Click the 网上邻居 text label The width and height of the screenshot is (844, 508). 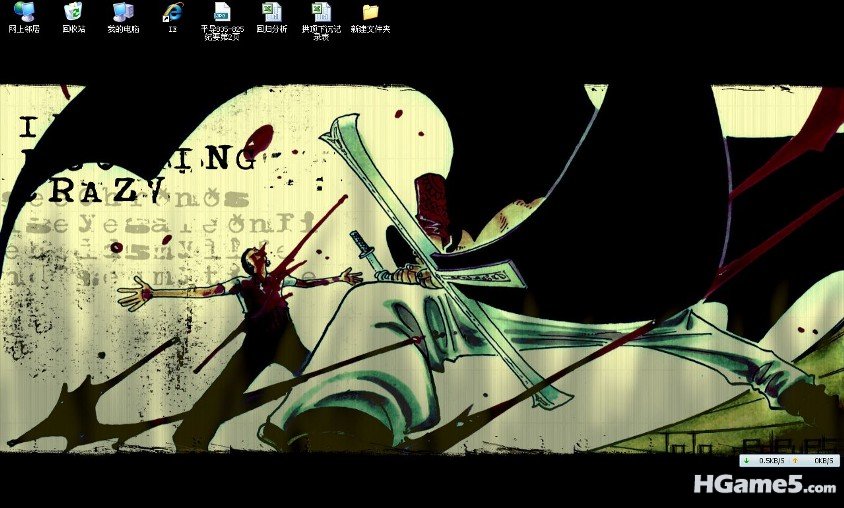click(23, 29)
